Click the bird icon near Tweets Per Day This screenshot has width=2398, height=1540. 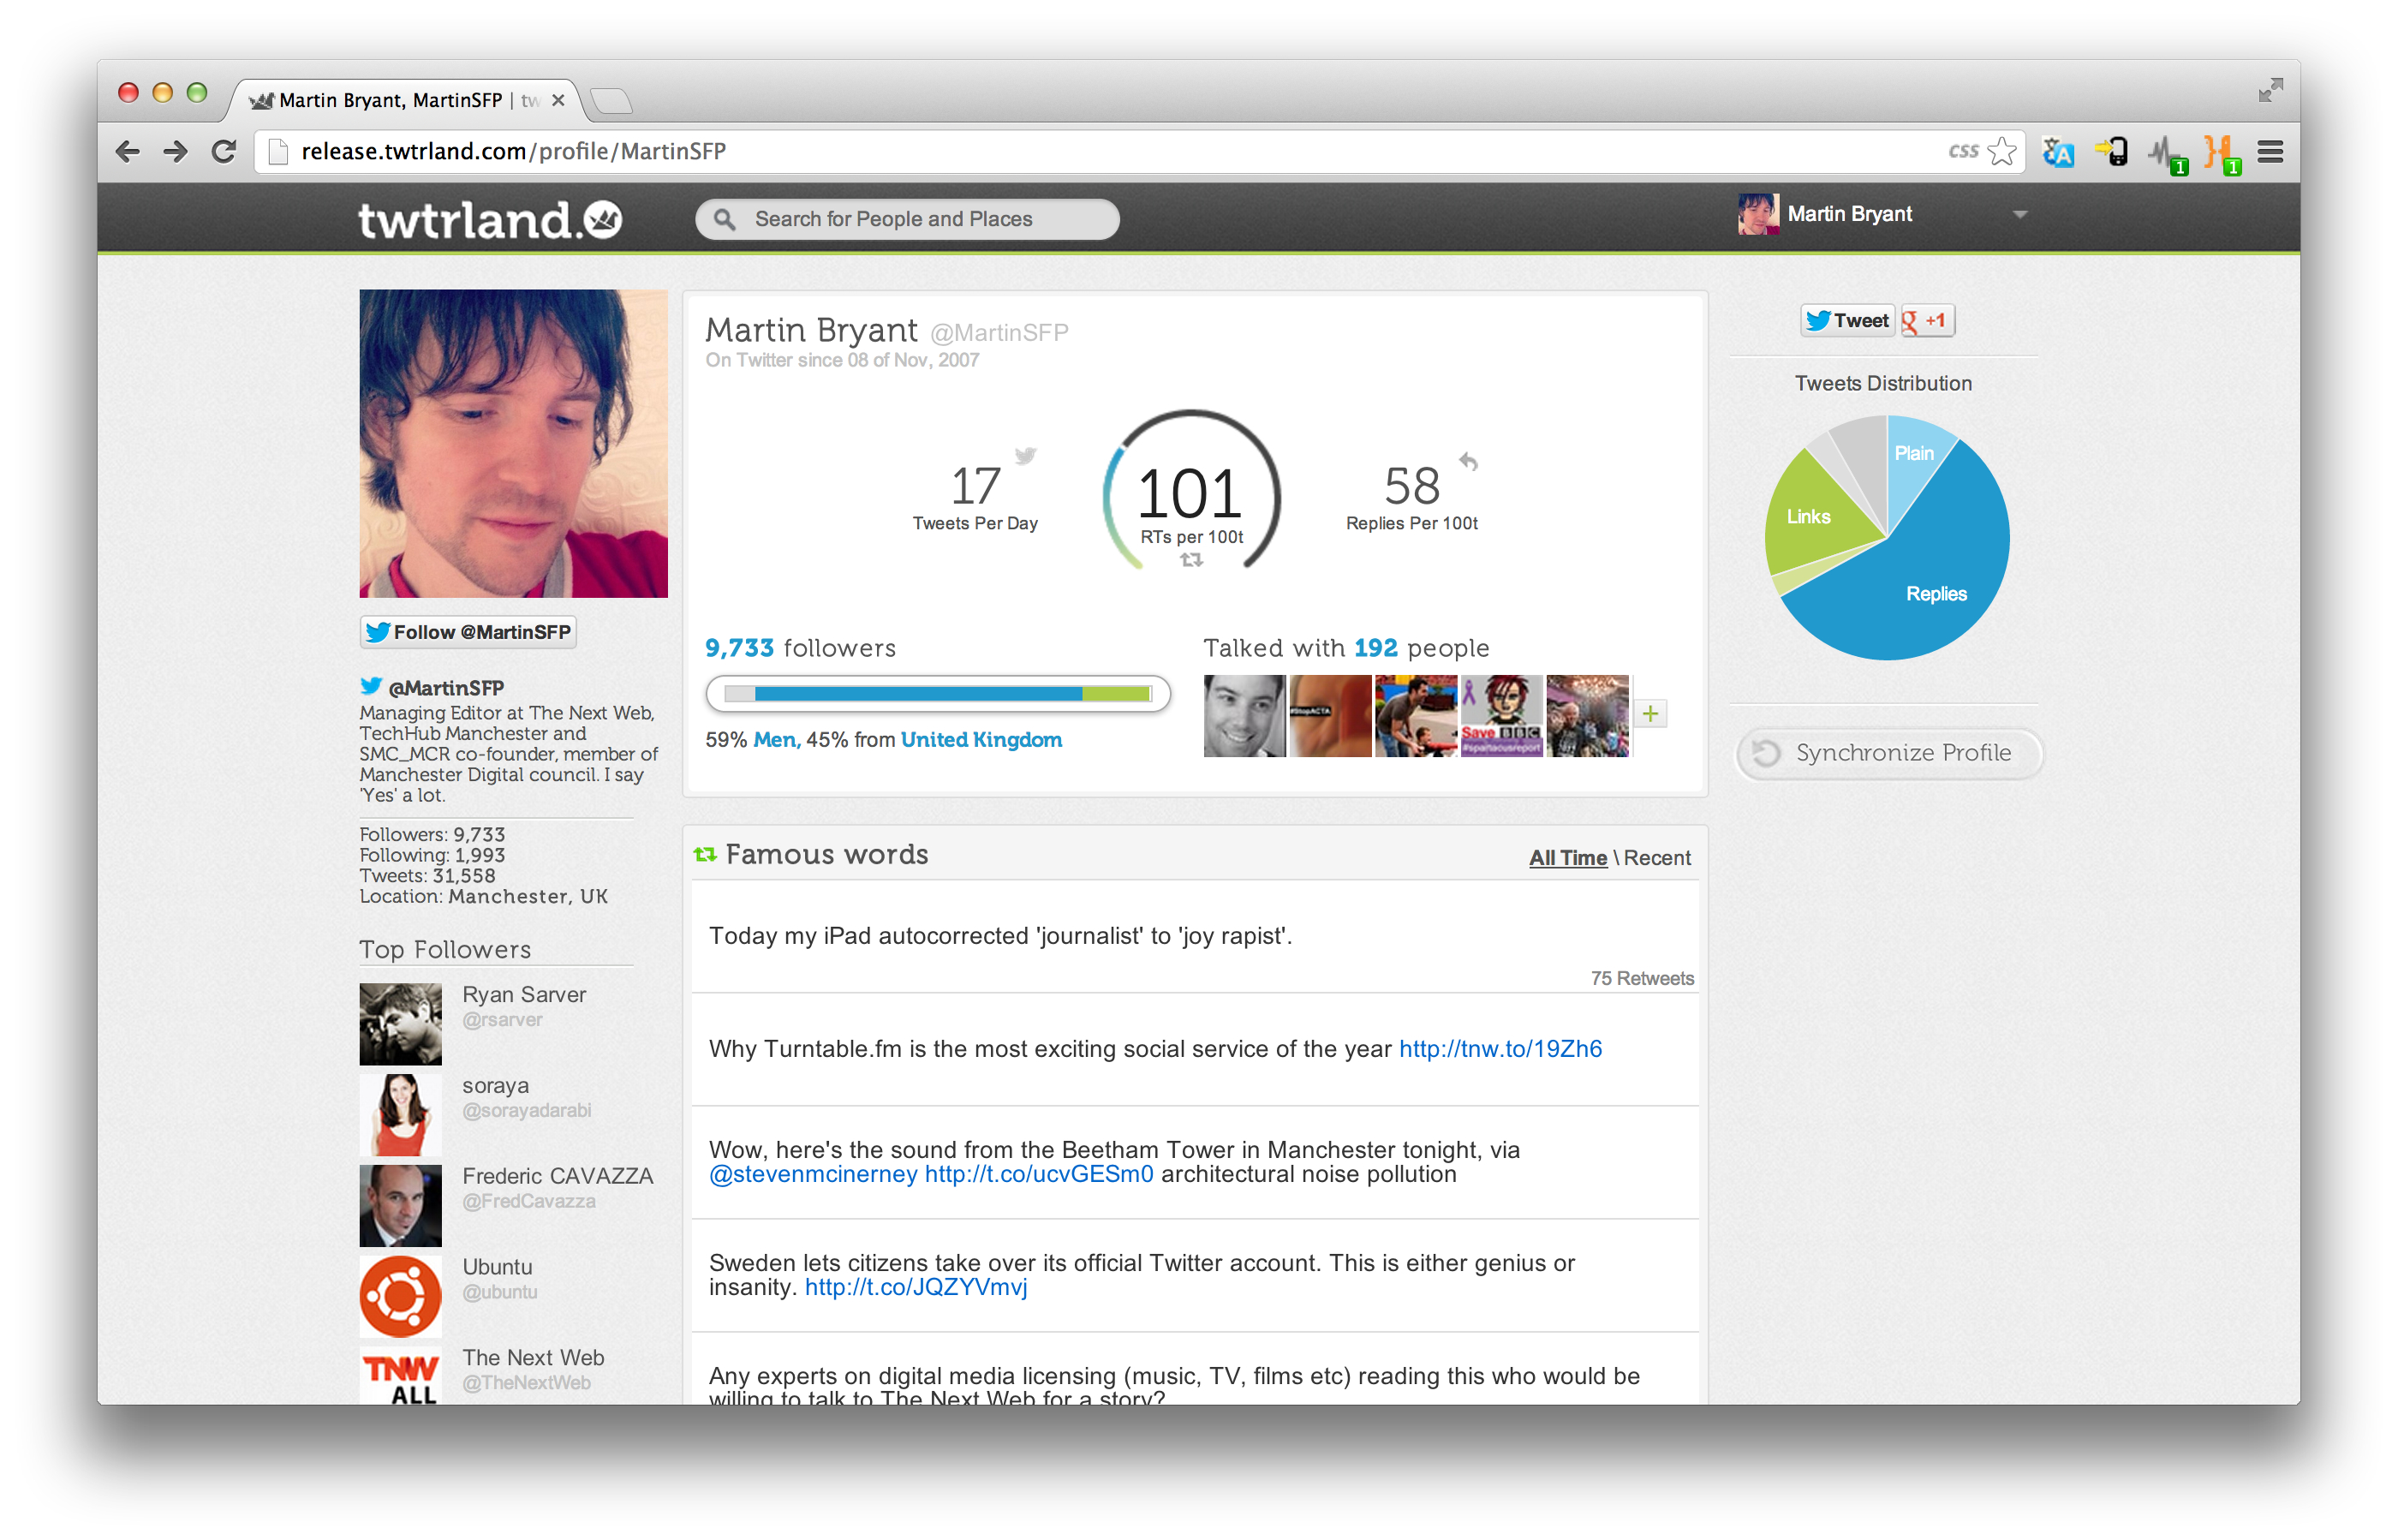[x=1025, y=456]
